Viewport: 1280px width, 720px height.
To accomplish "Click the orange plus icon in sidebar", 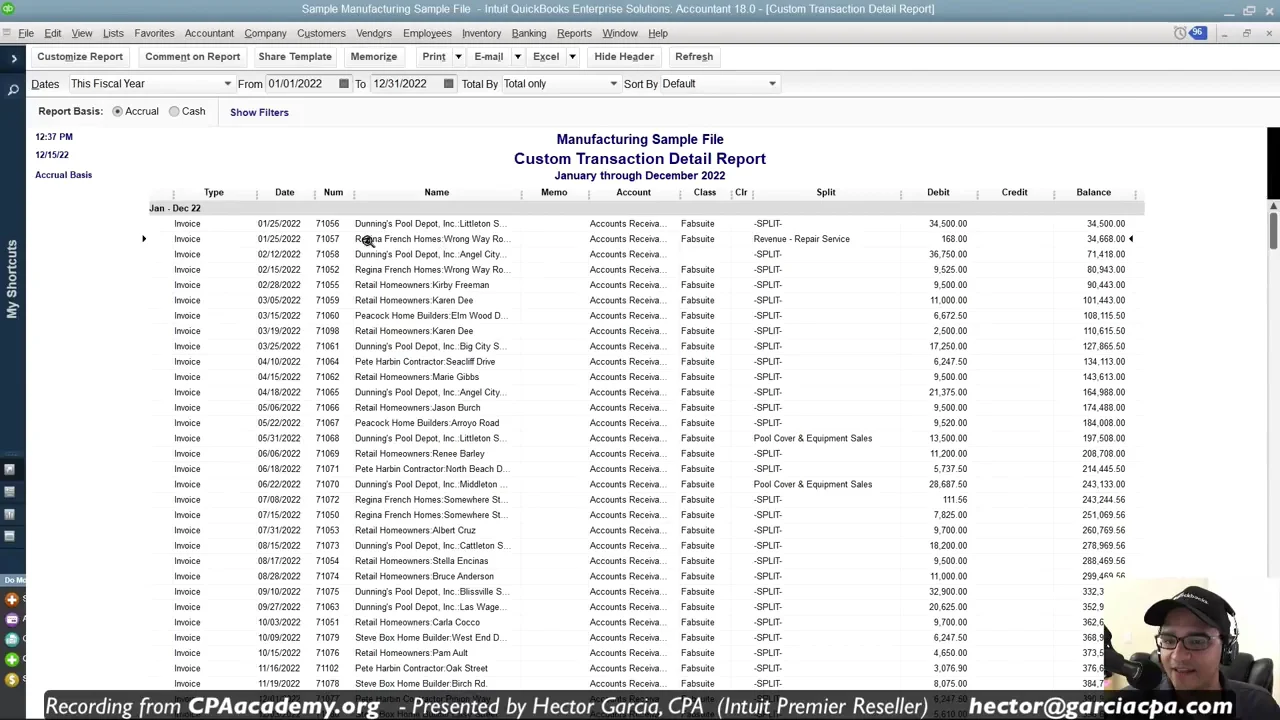I will [x=12, y=600].
